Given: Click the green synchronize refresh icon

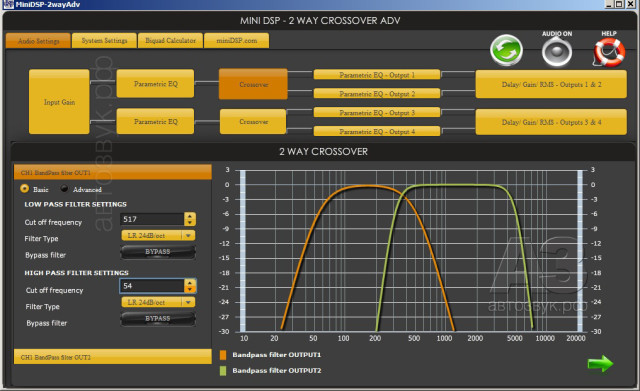Looking at the screenshot, I should click(506, 51).
